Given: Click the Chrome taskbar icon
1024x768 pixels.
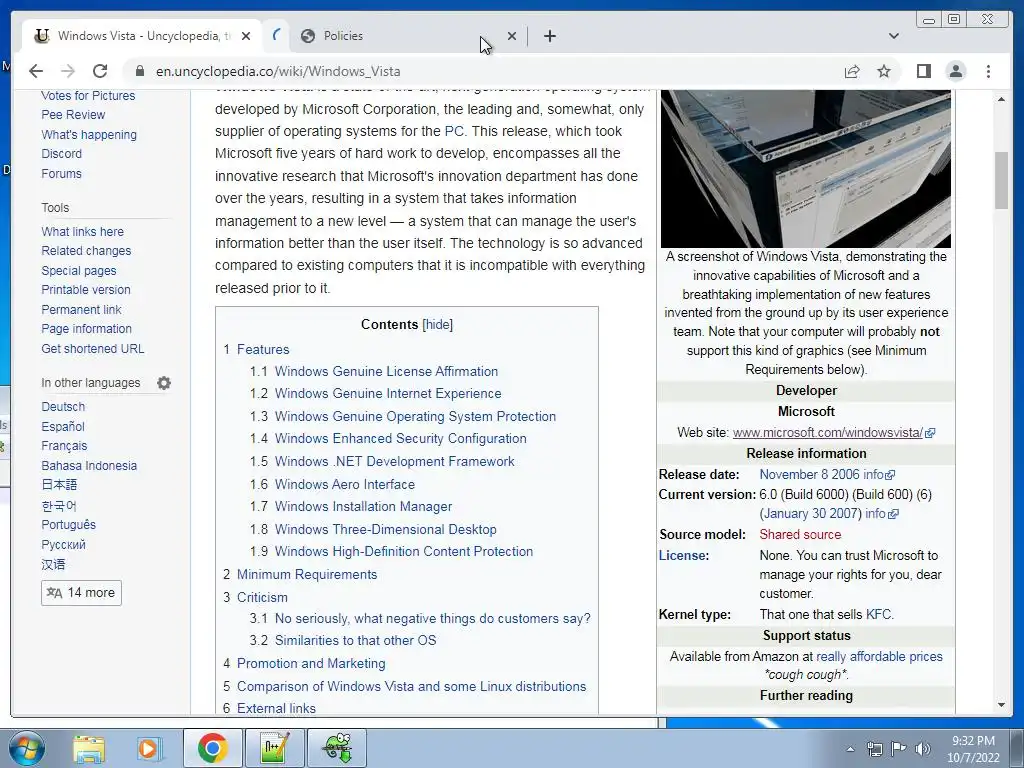Looking at the screenshot, I should (x=212, y=748).
